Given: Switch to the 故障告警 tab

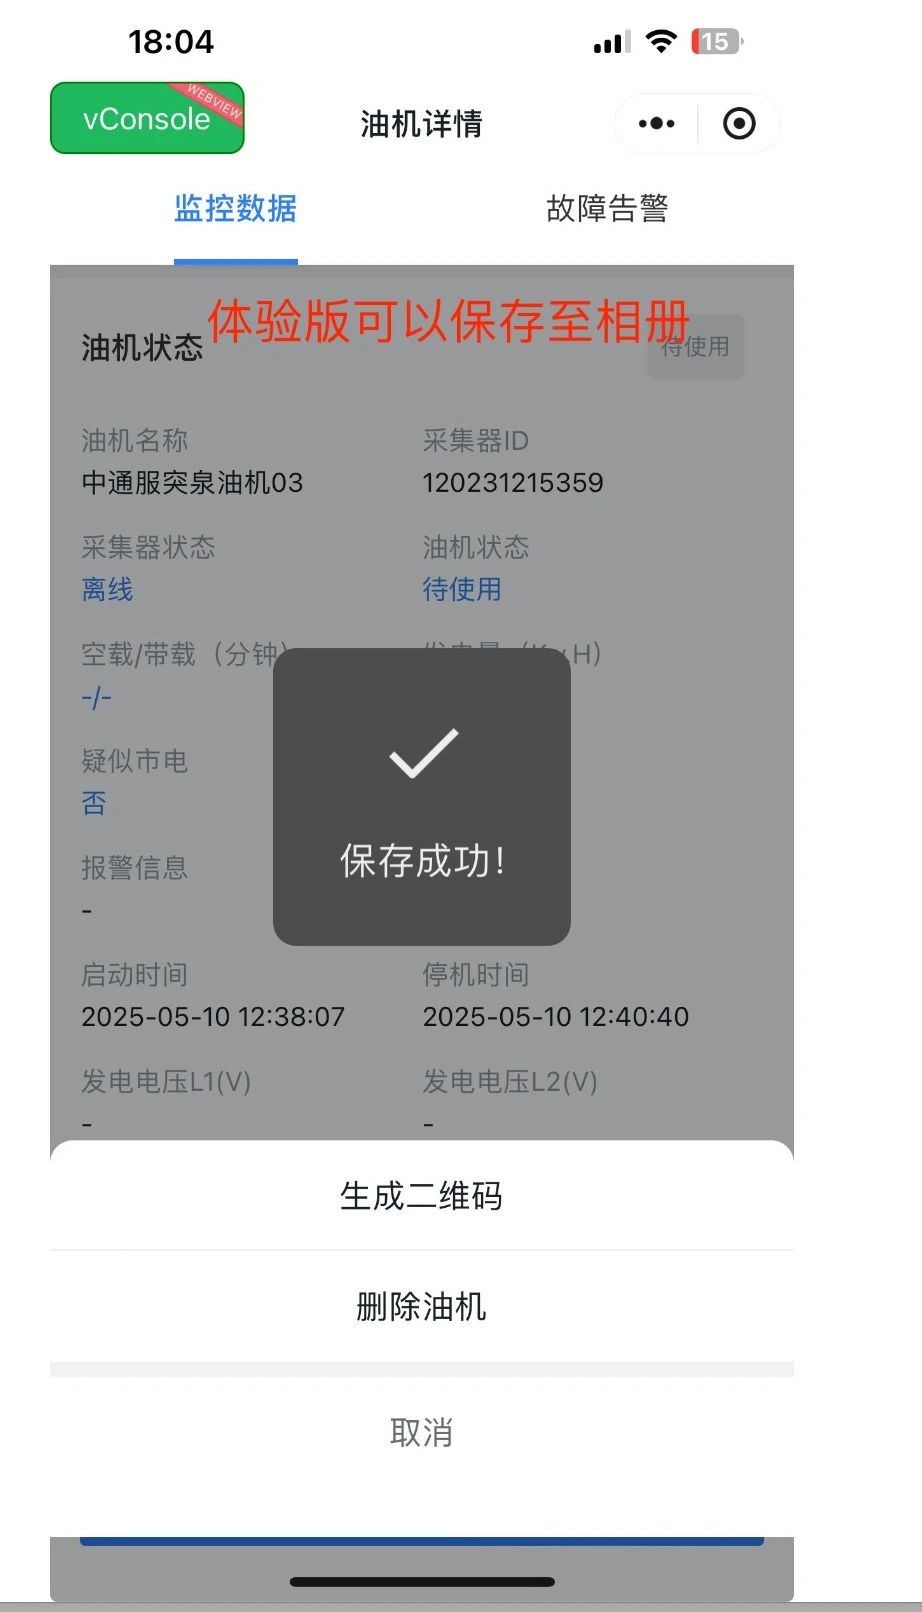Looking at the screenshot, I should 607,208.
